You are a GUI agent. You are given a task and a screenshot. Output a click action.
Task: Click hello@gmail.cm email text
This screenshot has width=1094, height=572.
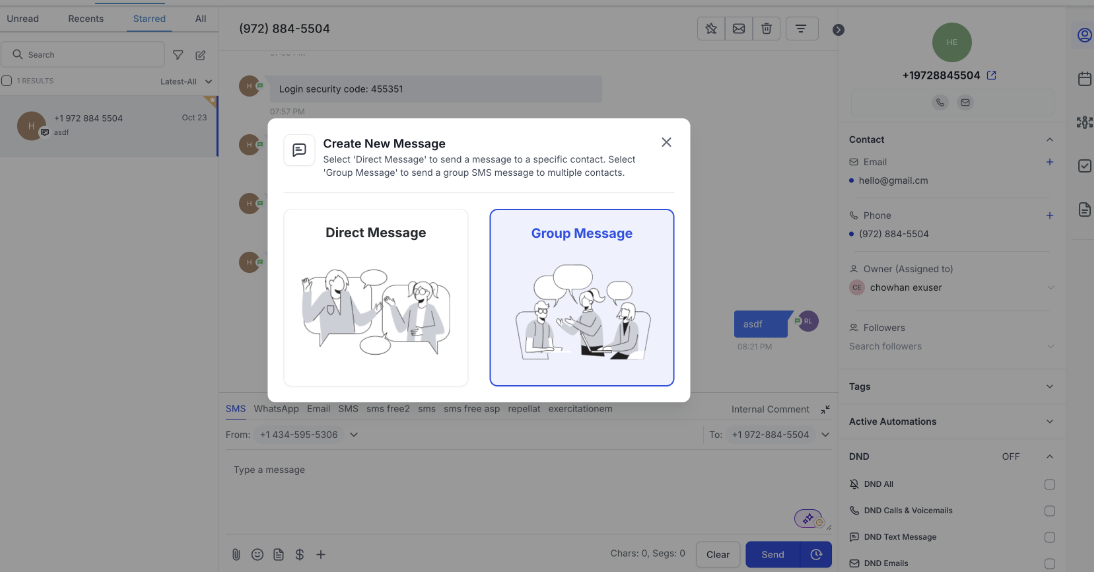pyautogui.click(x=894, y=181)
